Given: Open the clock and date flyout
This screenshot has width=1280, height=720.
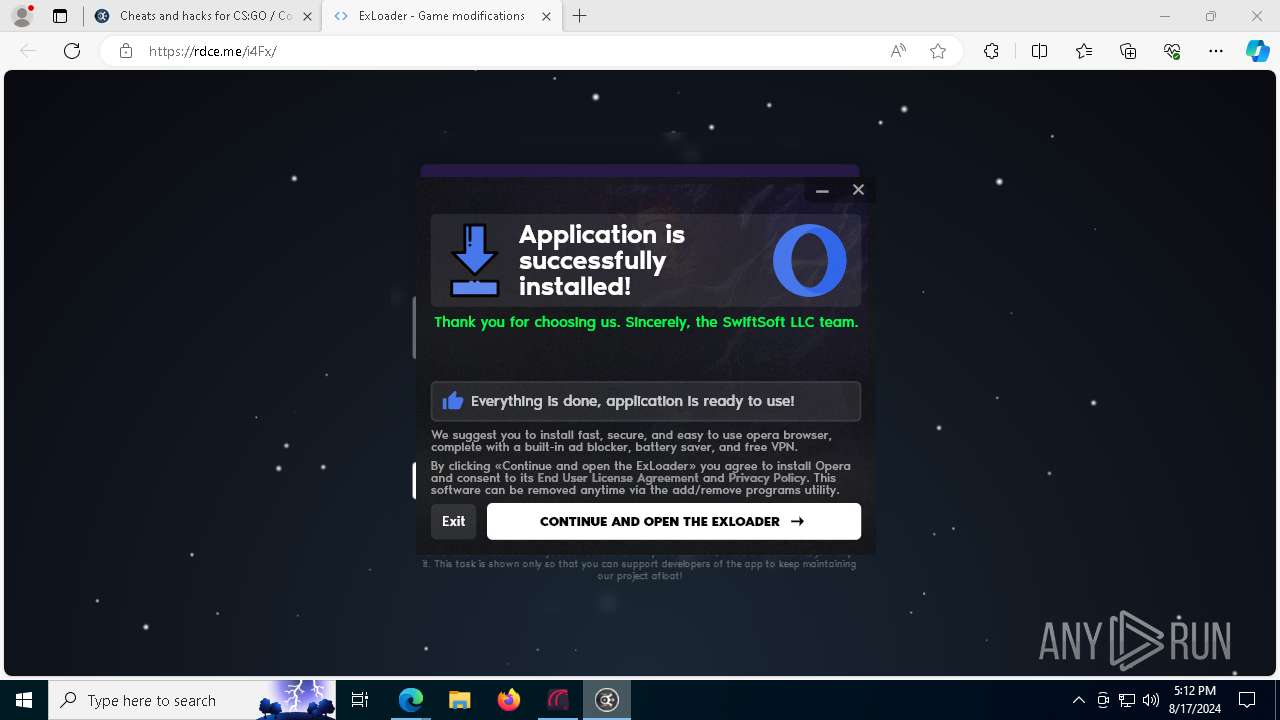Looking at the screenshot, I should point(1195,700).
